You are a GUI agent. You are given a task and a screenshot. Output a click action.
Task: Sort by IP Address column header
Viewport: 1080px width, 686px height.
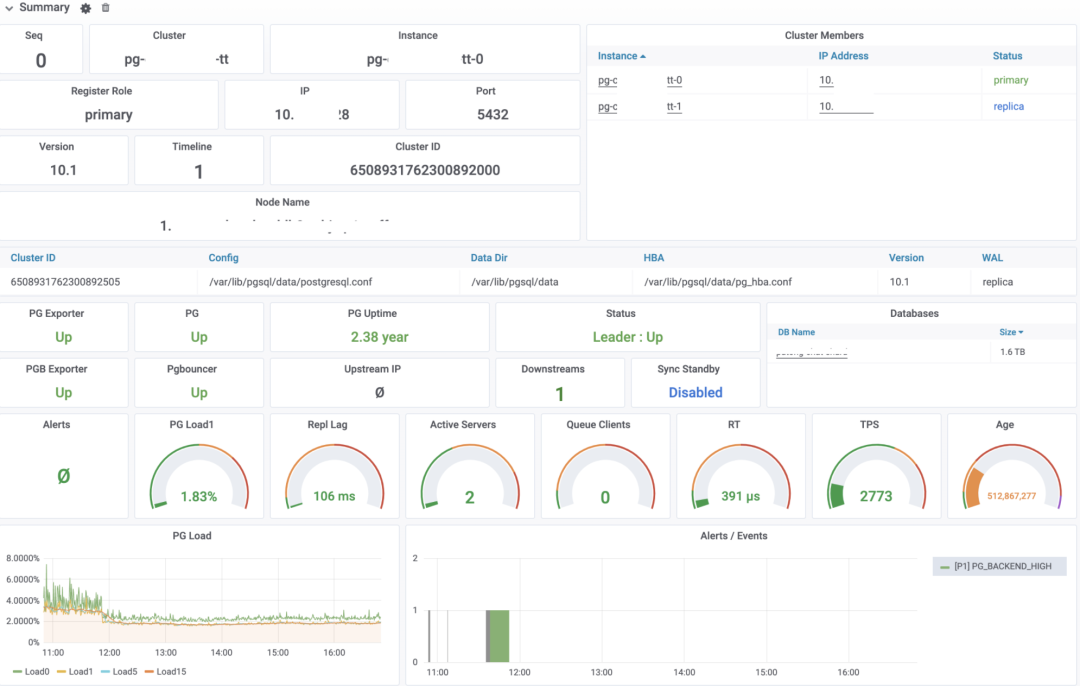843,56
